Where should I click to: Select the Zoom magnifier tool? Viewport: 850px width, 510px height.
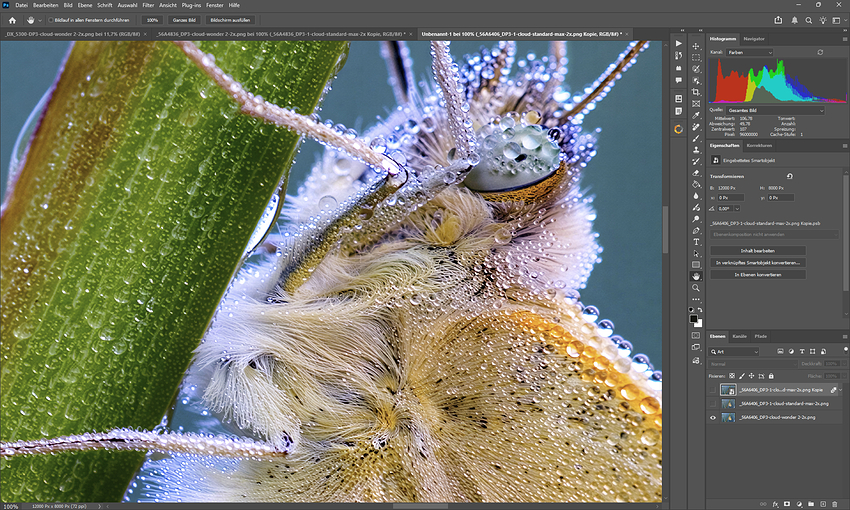click(696, 288)
